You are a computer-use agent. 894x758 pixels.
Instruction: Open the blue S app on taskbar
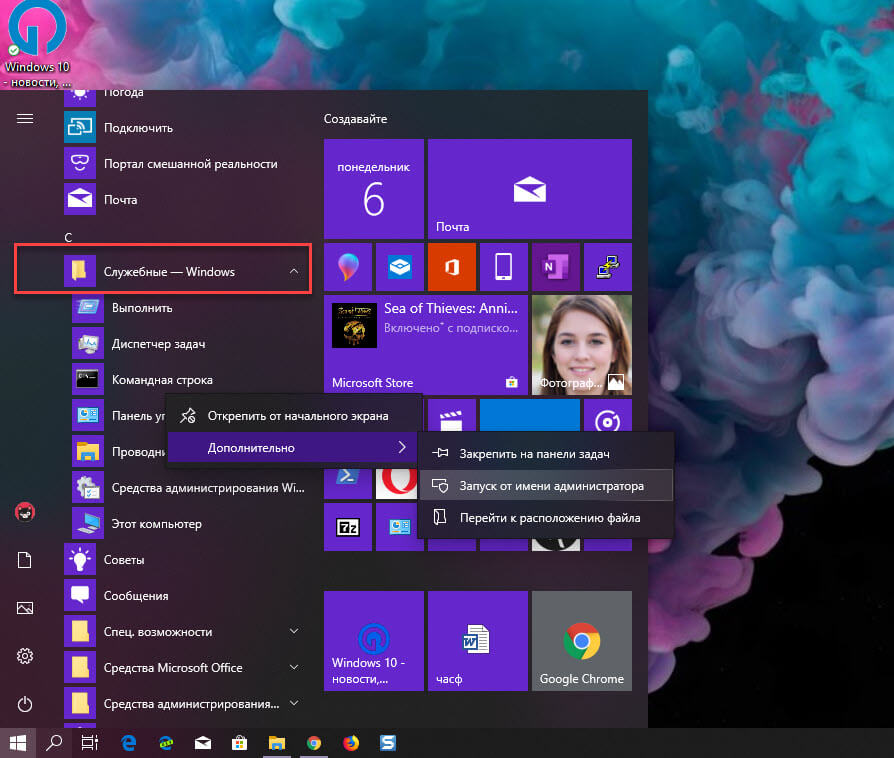[x=388, y=743]
